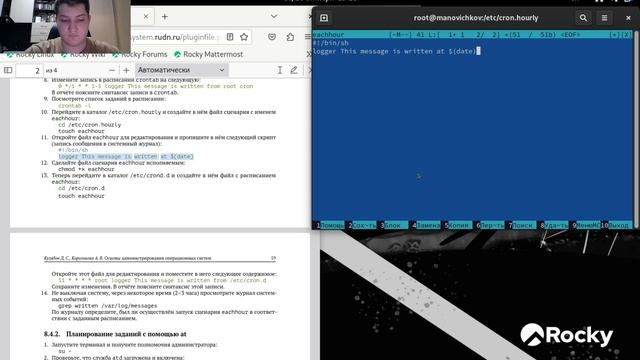Click F10 Выход in mcedit bar

[x=616, y=225]
